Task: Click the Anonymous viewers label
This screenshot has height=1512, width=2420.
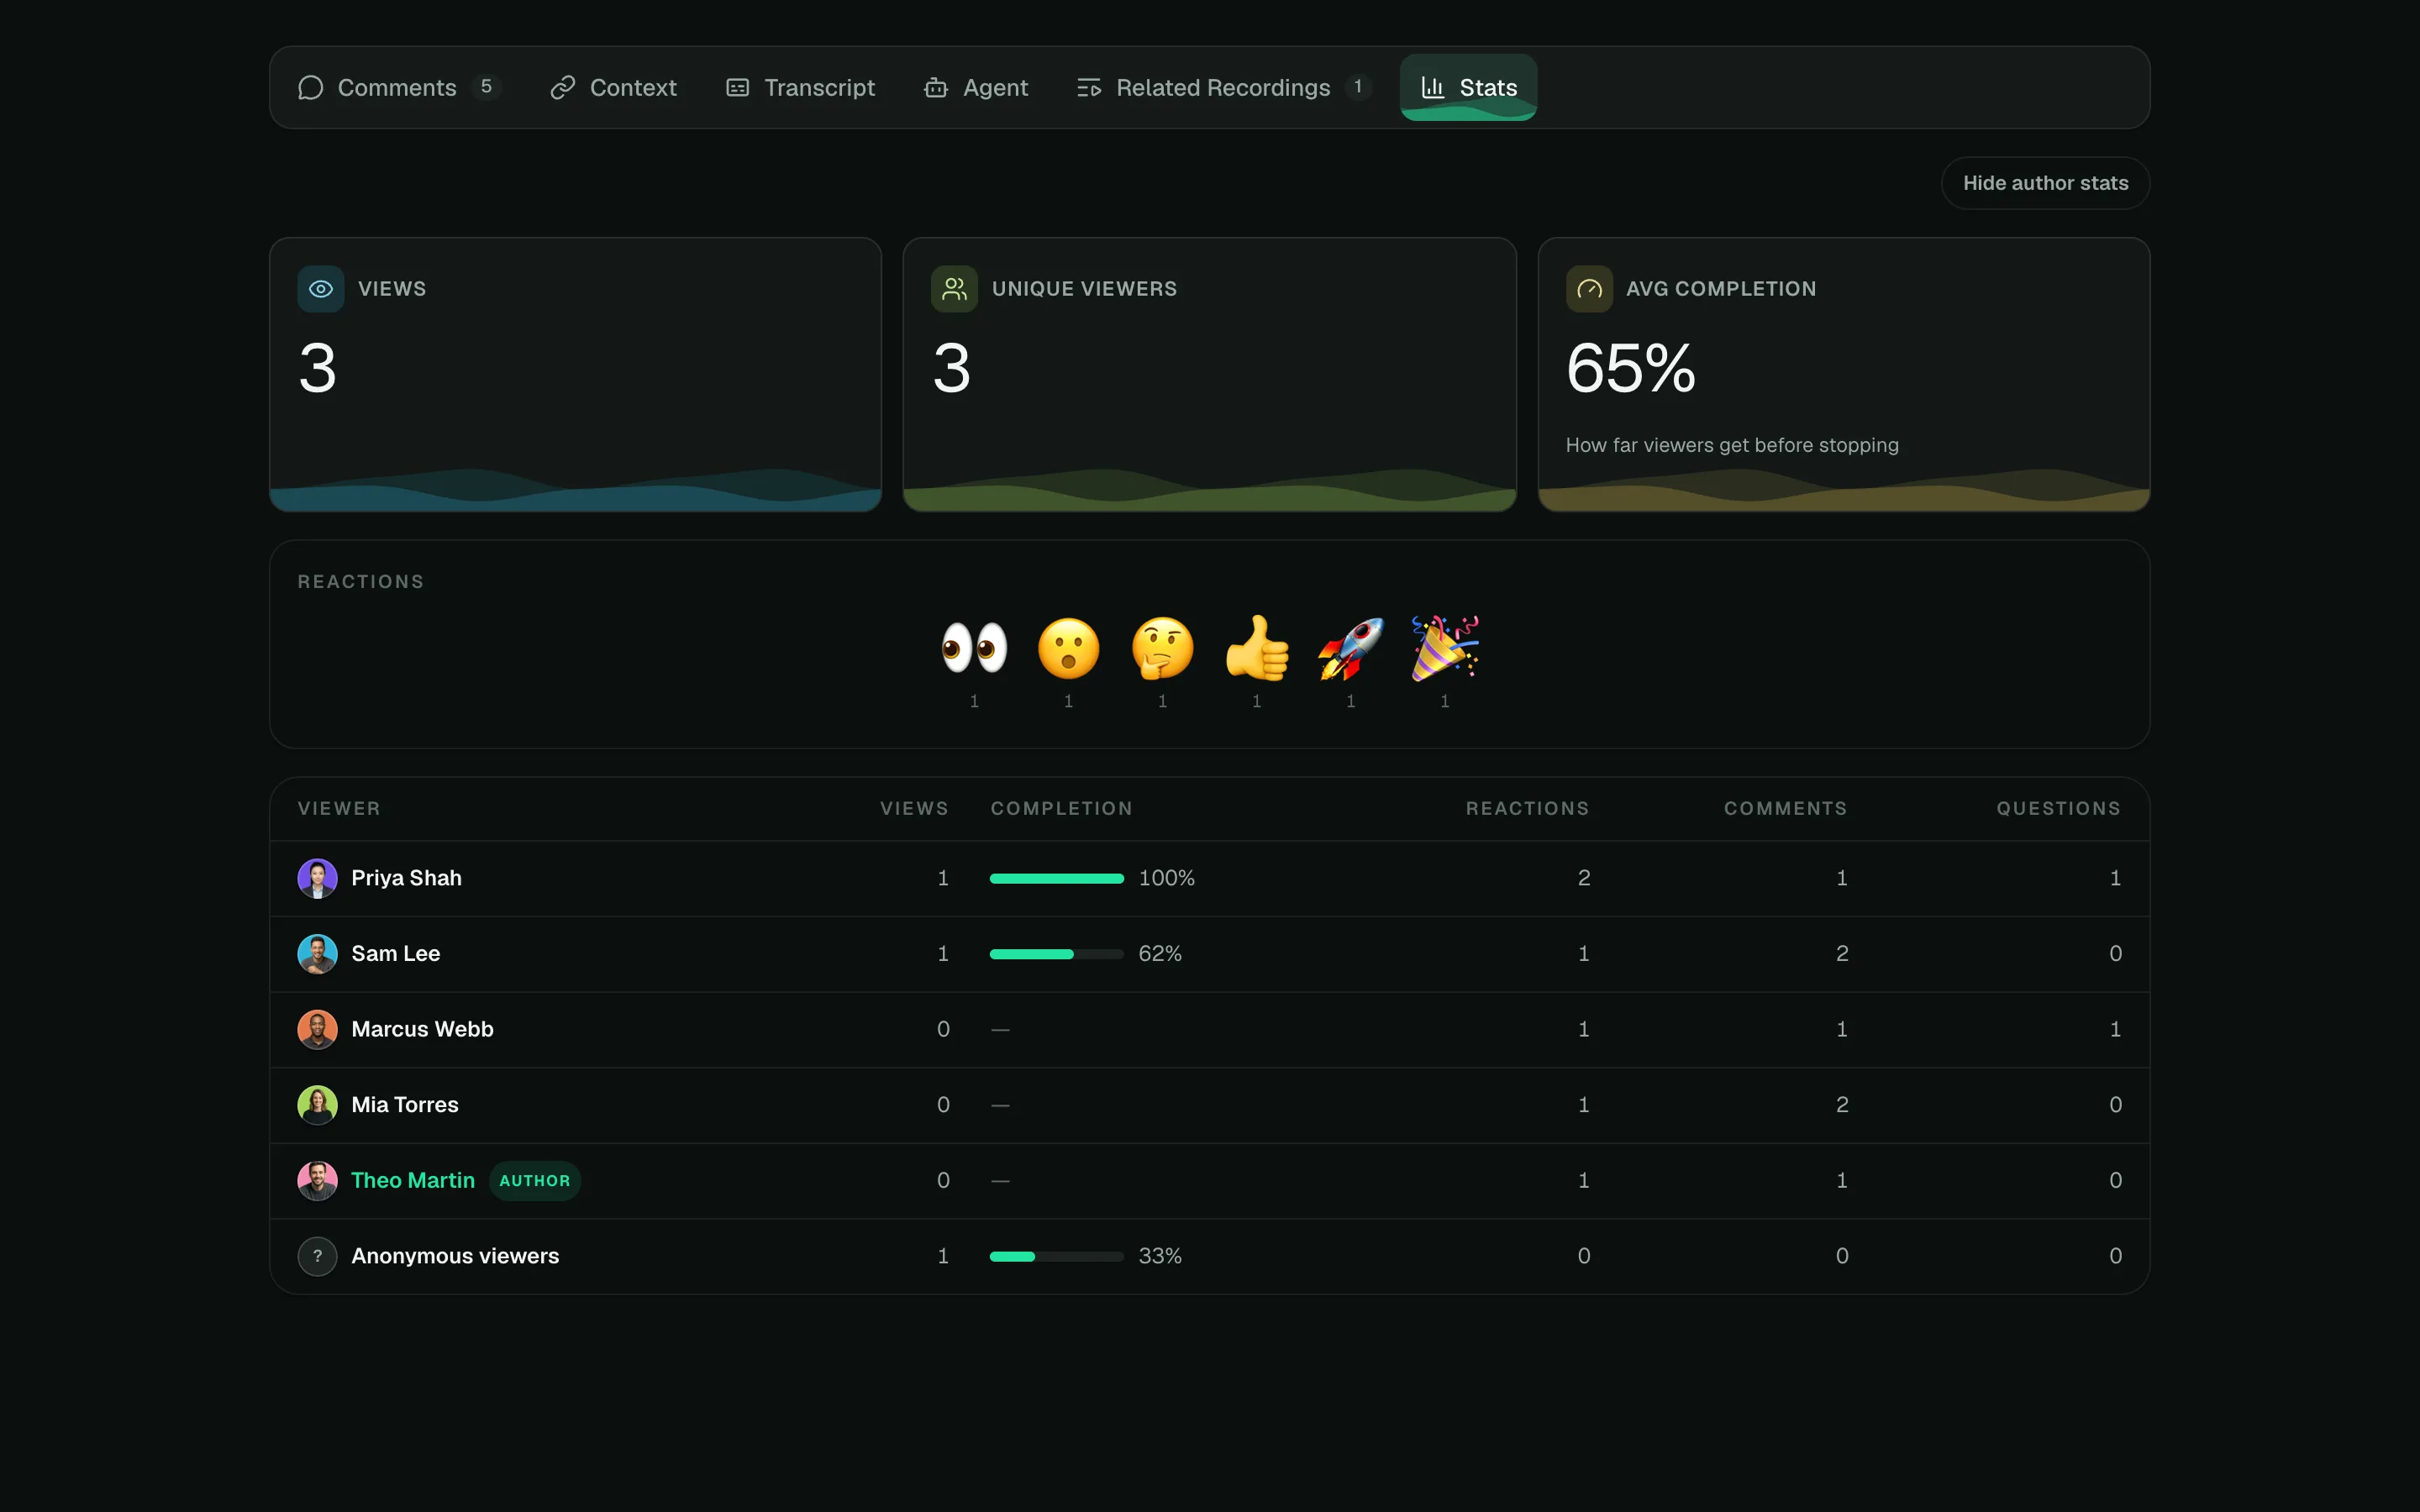Action: 455,1256
